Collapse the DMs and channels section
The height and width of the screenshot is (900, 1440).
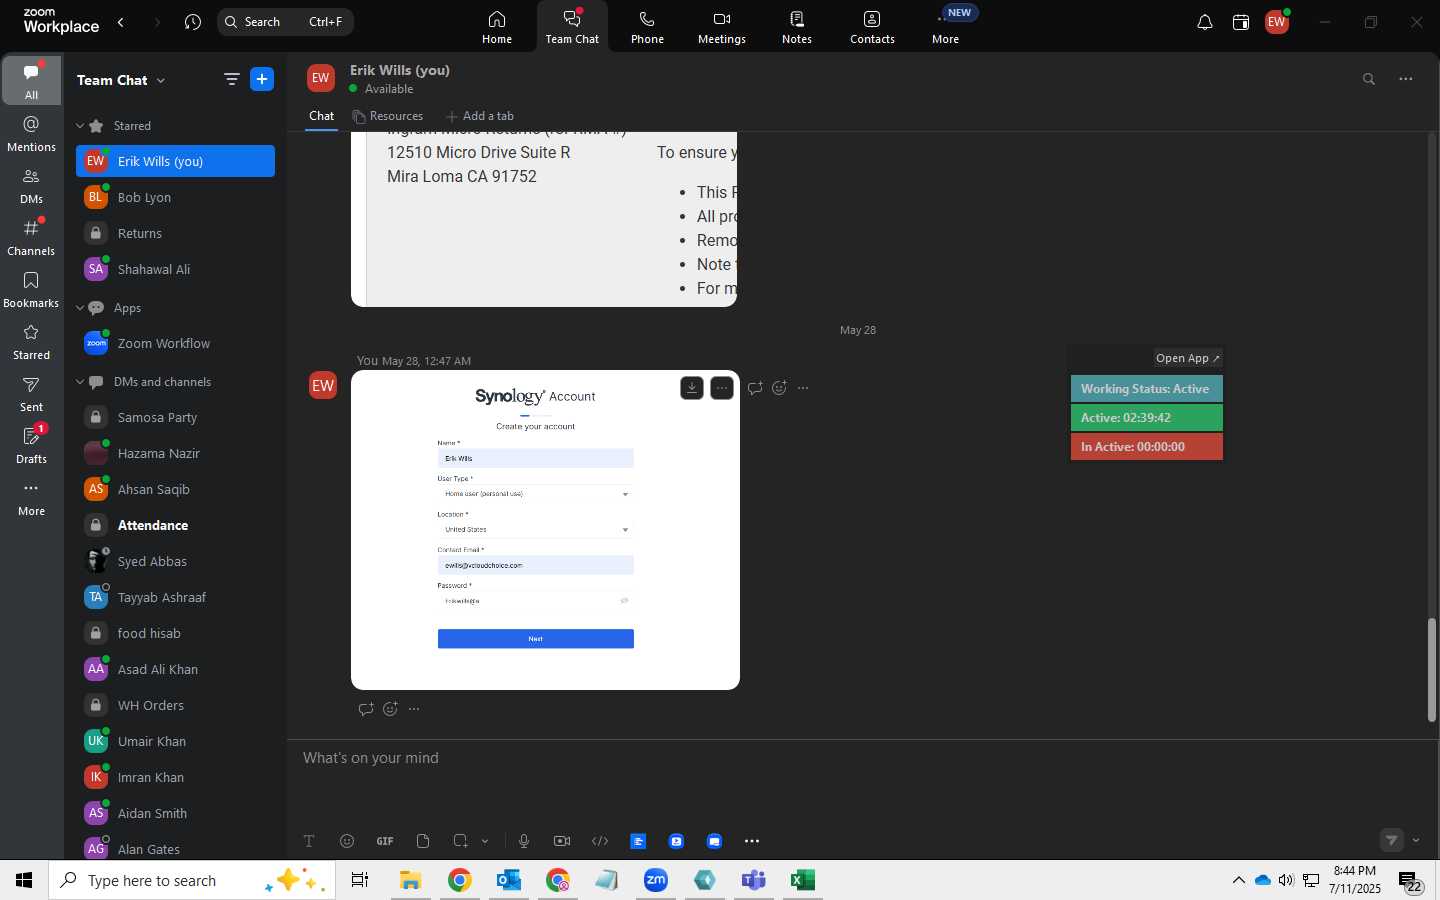click(x=80, y=382)
